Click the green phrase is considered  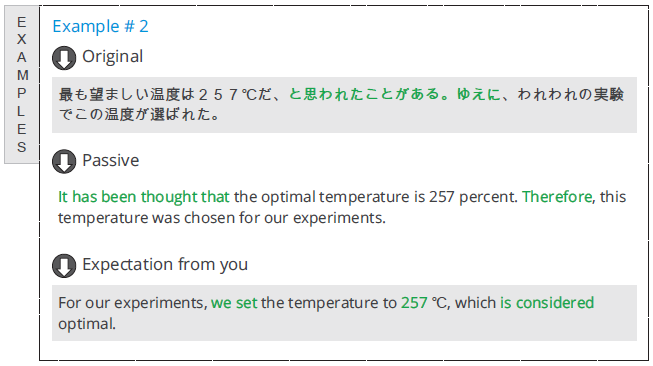(547, 303)
